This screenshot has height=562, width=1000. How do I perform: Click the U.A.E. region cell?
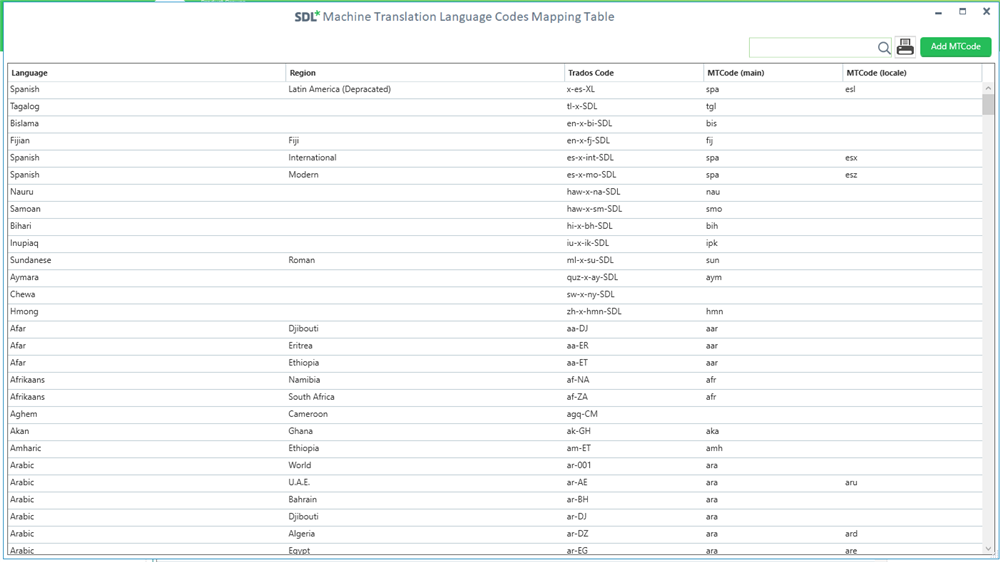[299, 483]
